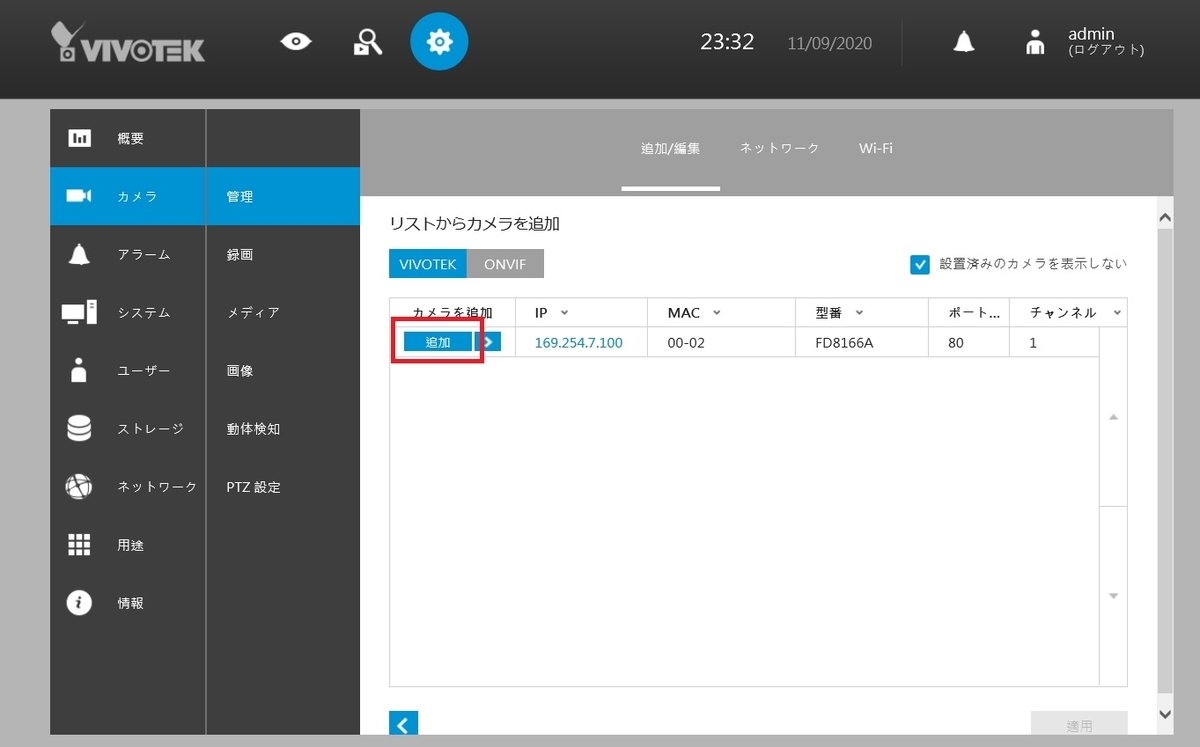Open the 用途 applications section
The width and height of the screenshot is (1200, 747).
coord(128,544)
